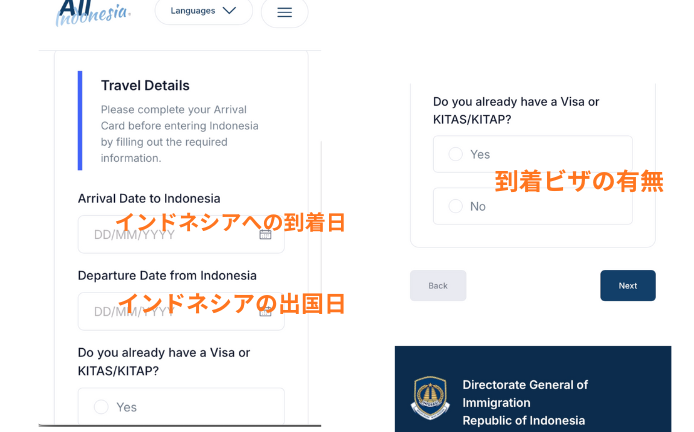Click the 'Please complete your Arrival Card' description

point(179,134)
